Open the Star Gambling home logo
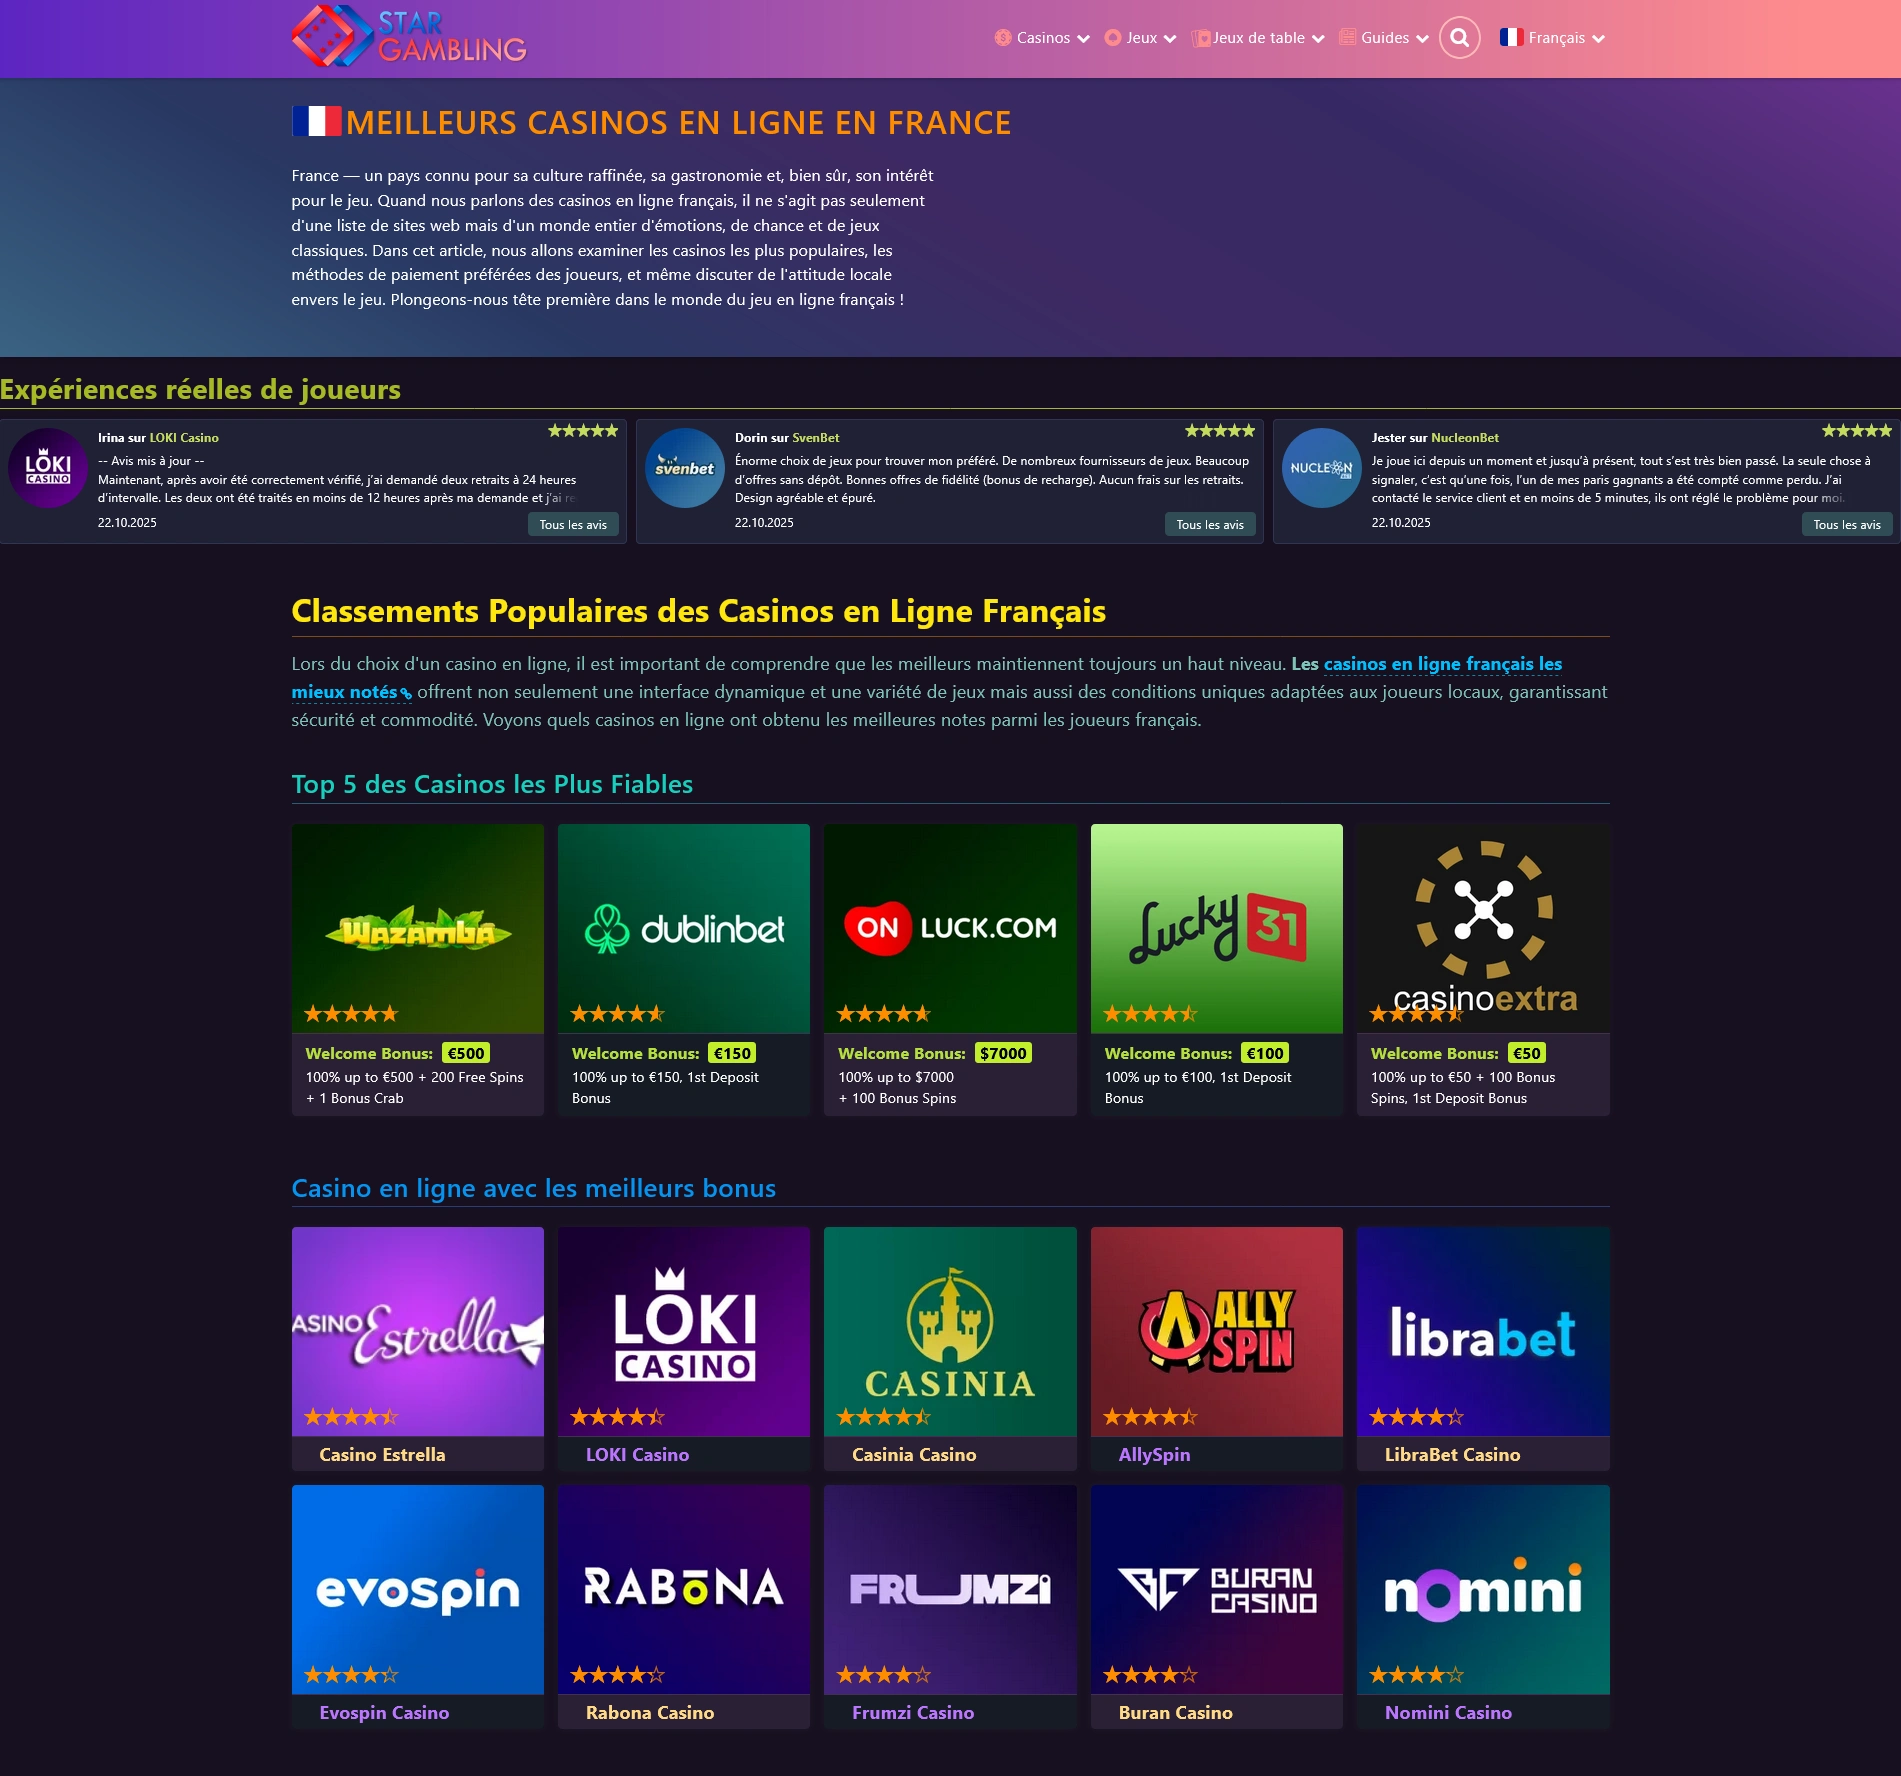 409,37
